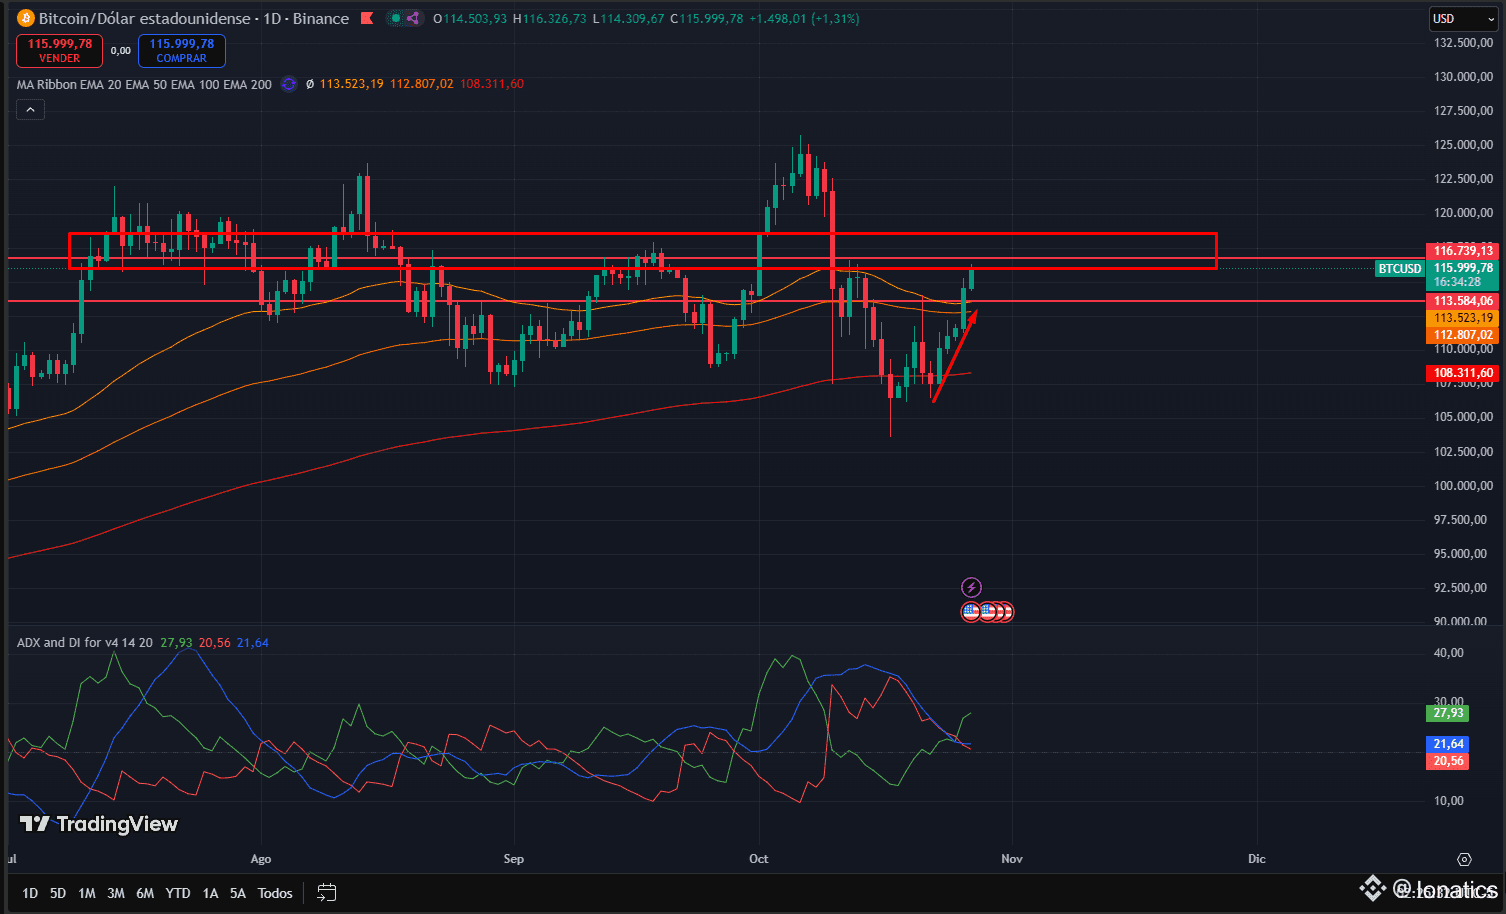This screenshot has height=914, width=1506.
Task: Click the 115.999,78 current price axis label
Action: [x=1463, y=268]
